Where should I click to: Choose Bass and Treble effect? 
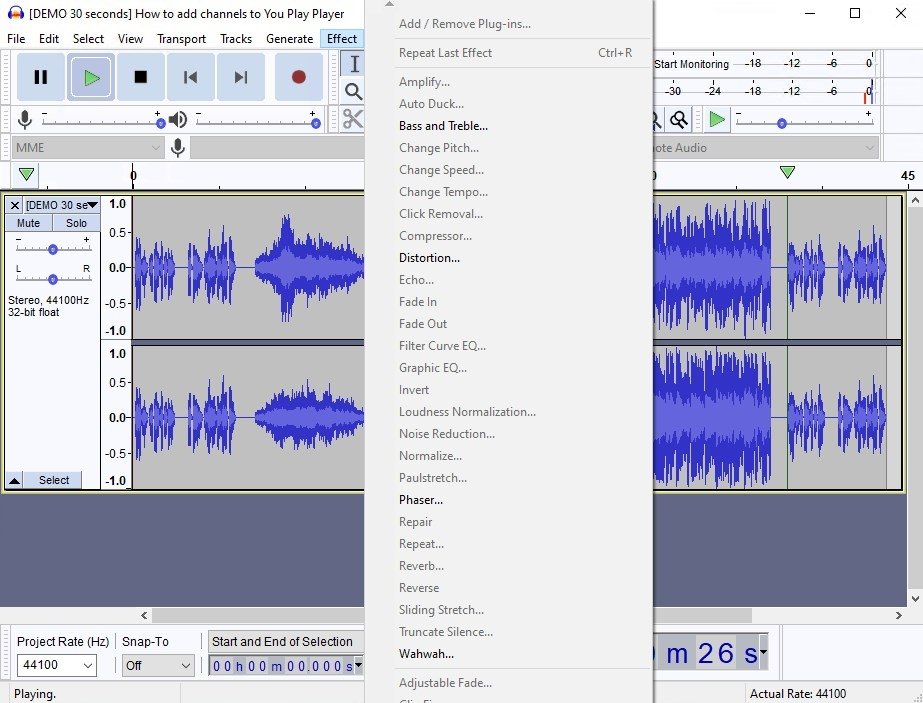click(x=508, y=126)
